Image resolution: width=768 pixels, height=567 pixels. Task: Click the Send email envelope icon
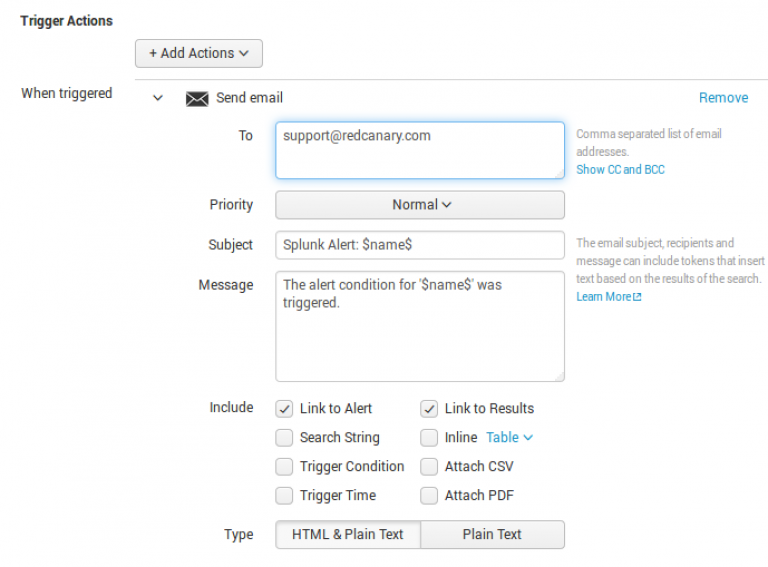pos(197,98)
